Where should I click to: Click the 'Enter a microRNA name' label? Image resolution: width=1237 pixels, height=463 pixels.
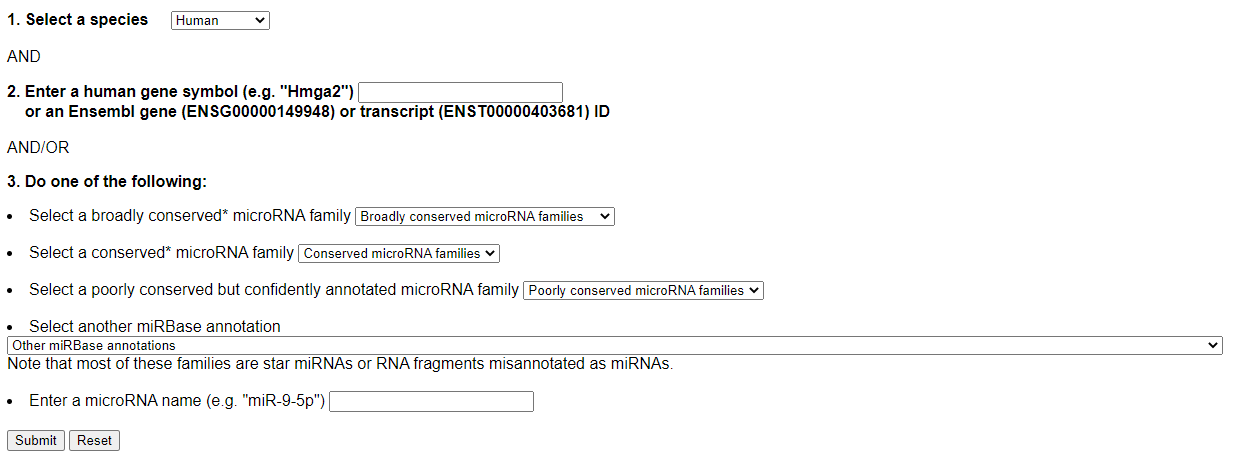177,401
